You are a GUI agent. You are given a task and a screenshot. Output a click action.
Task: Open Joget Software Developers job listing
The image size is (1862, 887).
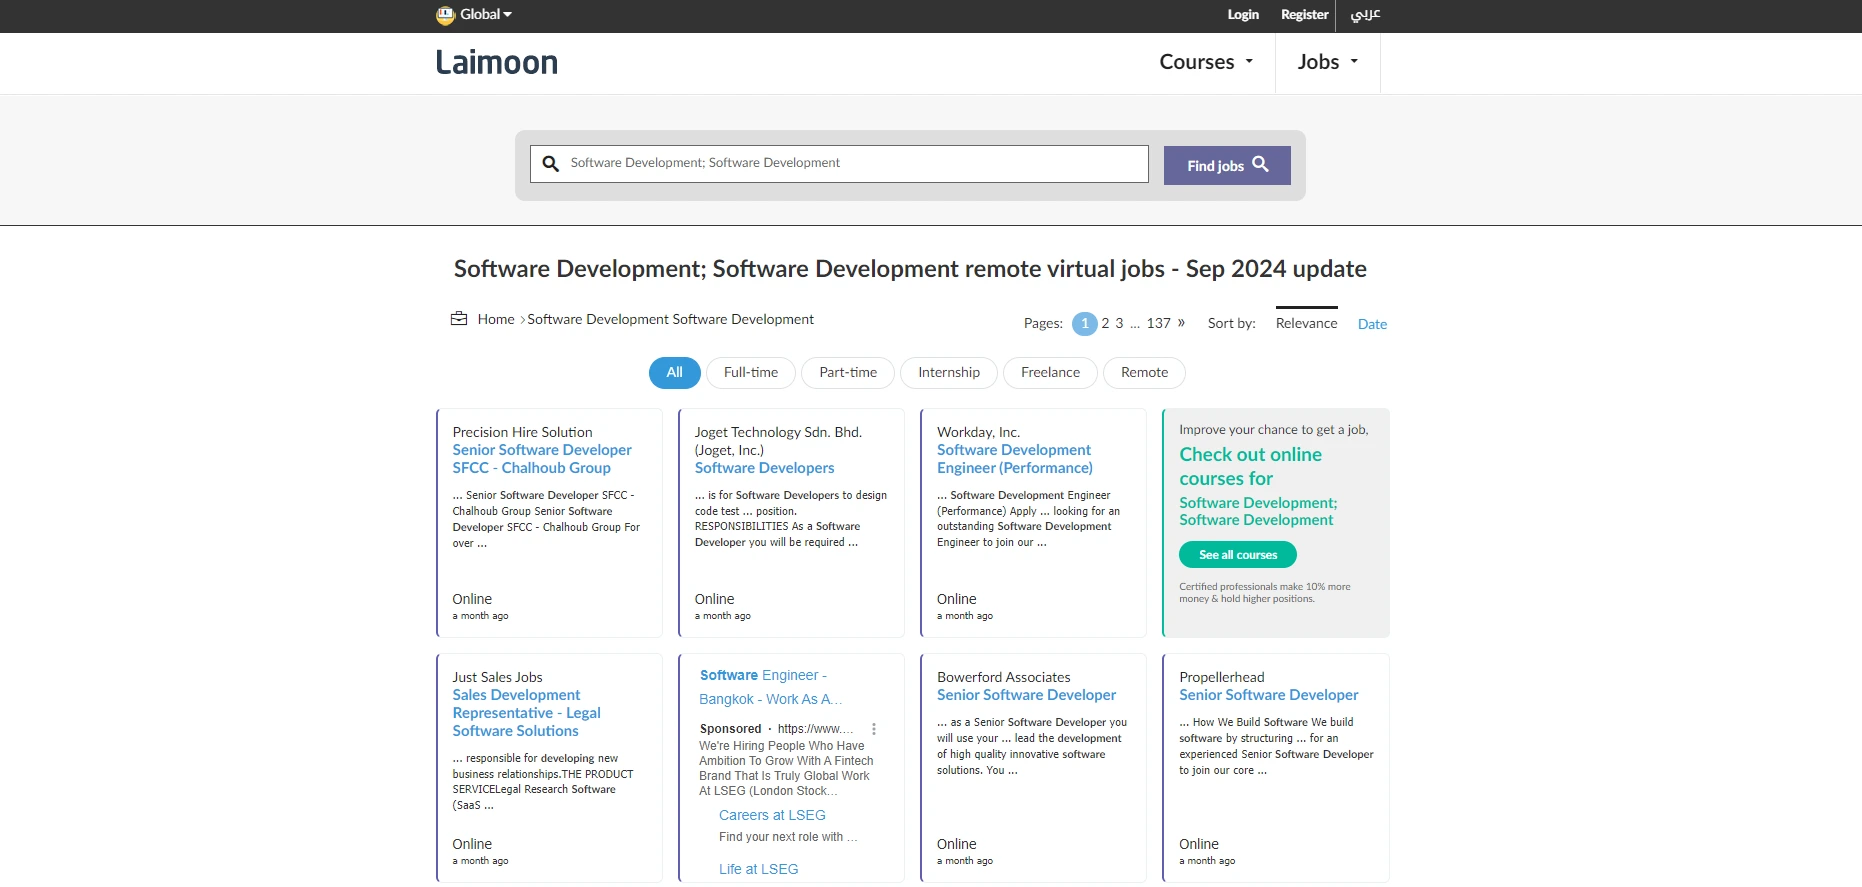pyautogui.click(x=764, y=468)
